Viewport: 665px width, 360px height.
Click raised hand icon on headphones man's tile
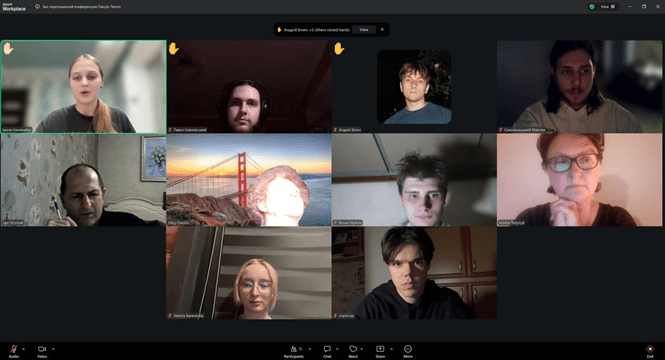(x=173, y=49)
